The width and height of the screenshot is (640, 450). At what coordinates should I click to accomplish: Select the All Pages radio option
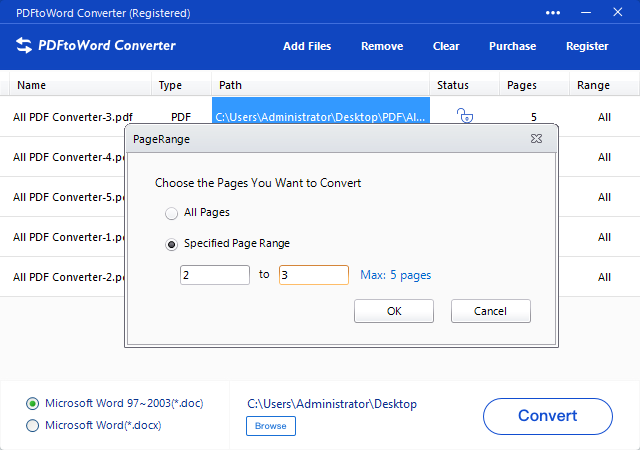point(171,213)
